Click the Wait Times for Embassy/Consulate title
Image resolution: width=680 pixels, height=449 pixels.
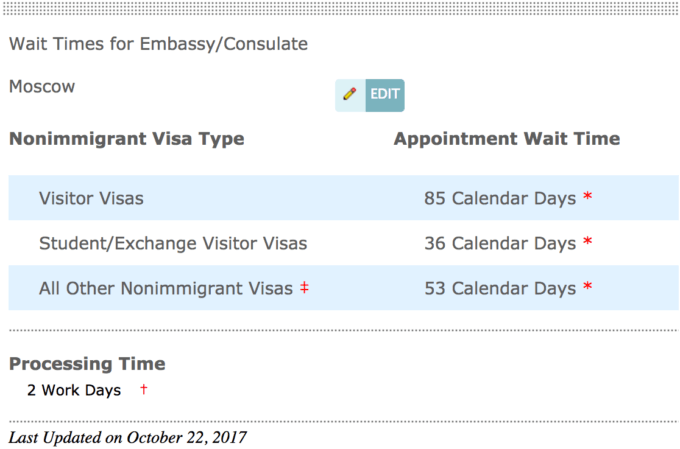[158, 44]
